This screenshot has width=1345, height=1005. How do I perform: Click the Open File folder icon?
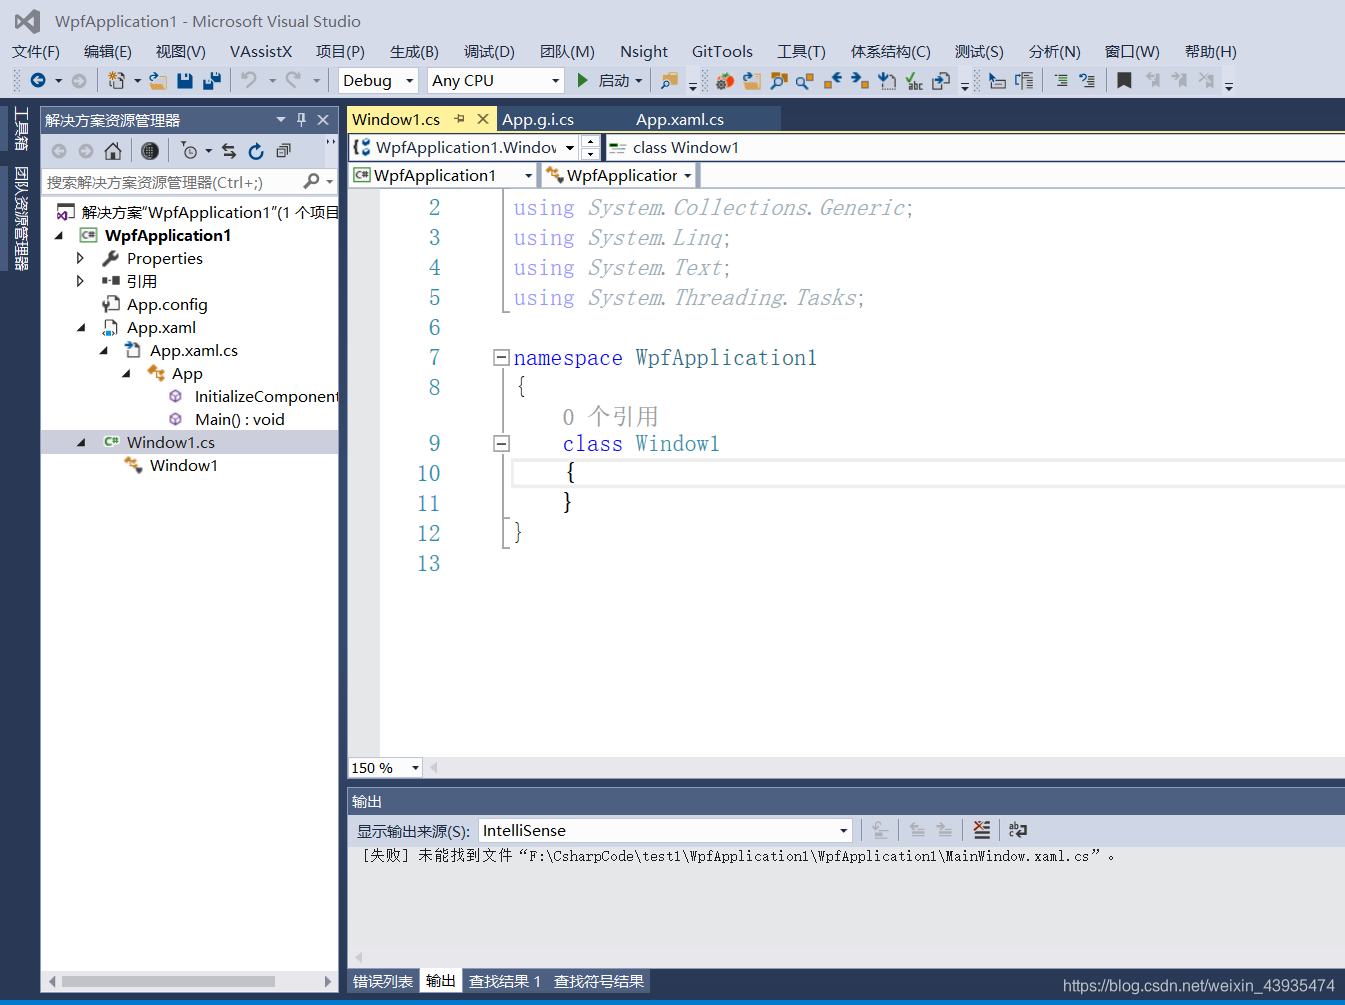158,80
